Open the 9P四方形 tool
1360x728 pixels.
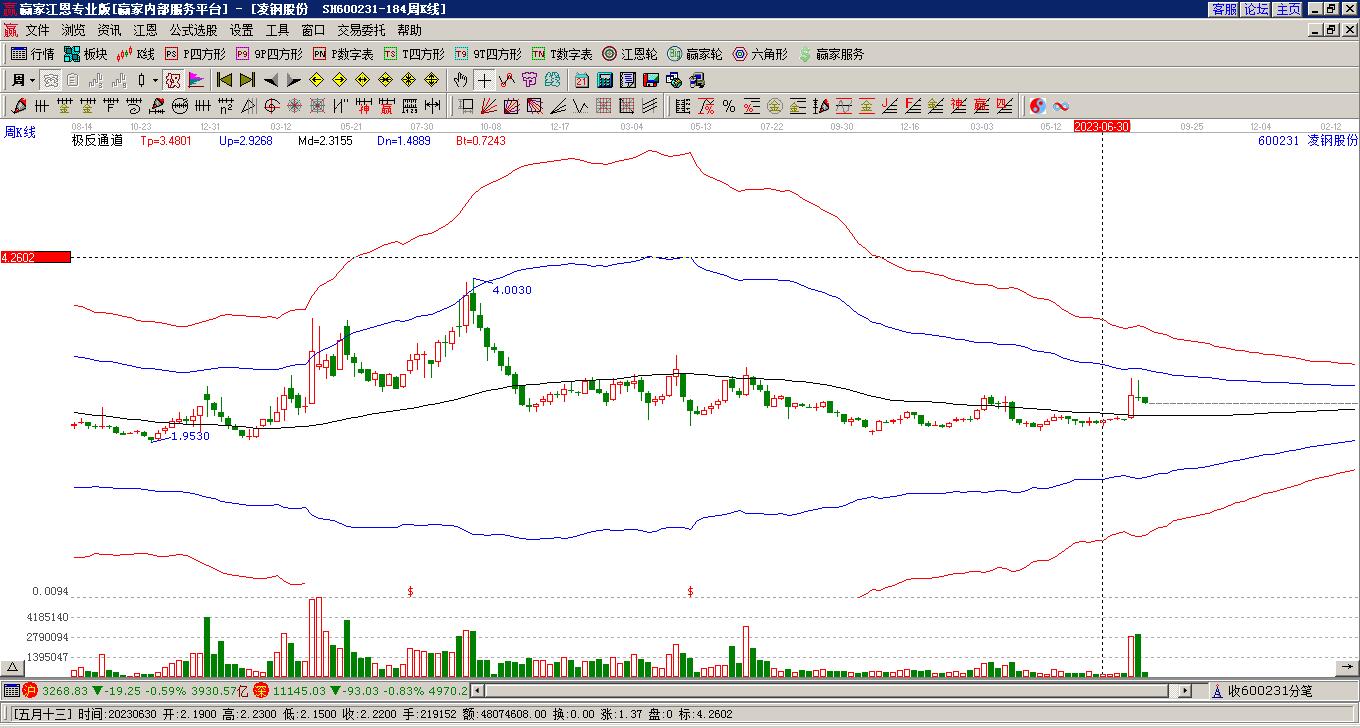point(269,54)
